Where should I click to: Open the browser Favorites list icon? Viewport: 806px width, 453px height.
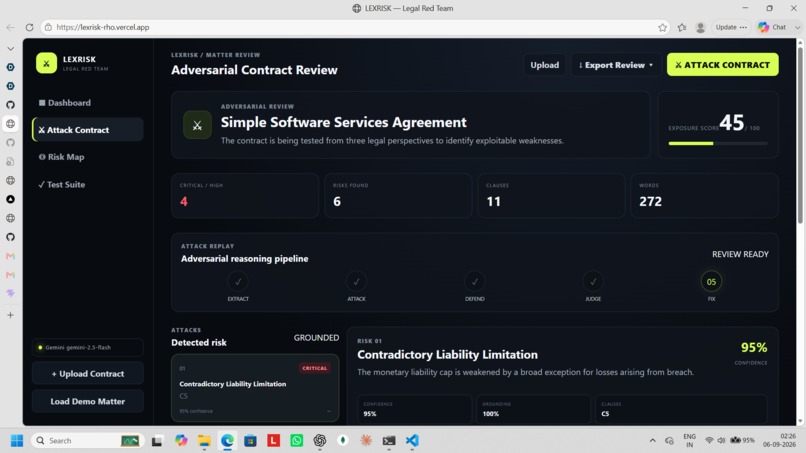682,27
